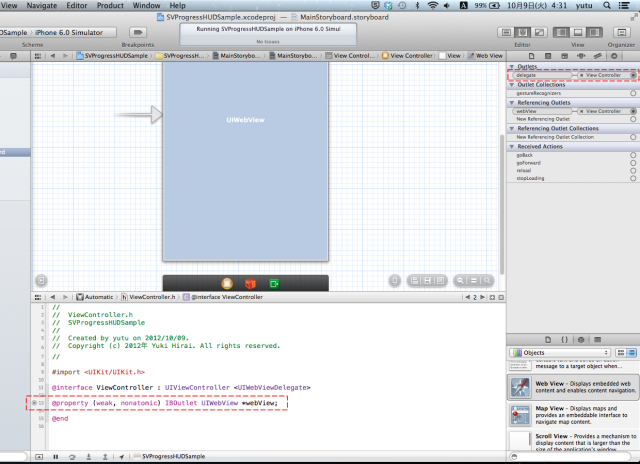
Task: Click the SVProgressHUDSample project breadcrumb
Action: 112,56
